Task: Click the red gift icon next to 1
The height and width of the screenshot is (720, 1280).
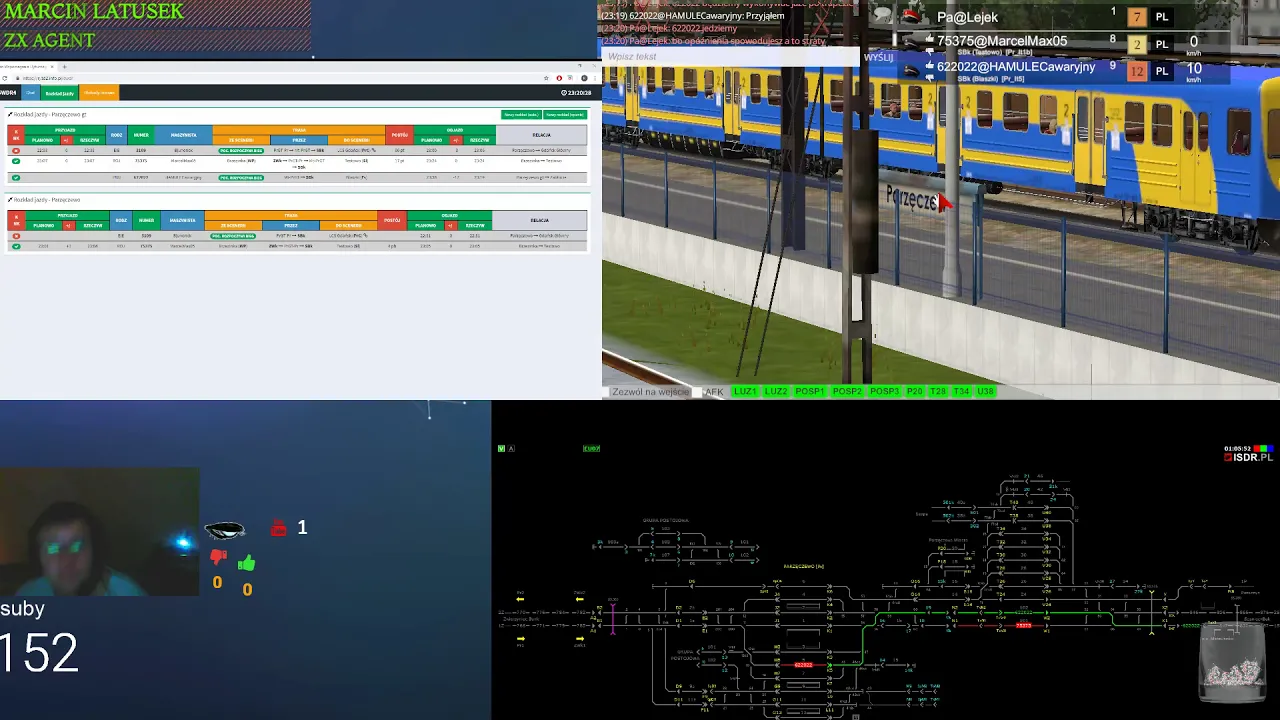Action: 279,528
